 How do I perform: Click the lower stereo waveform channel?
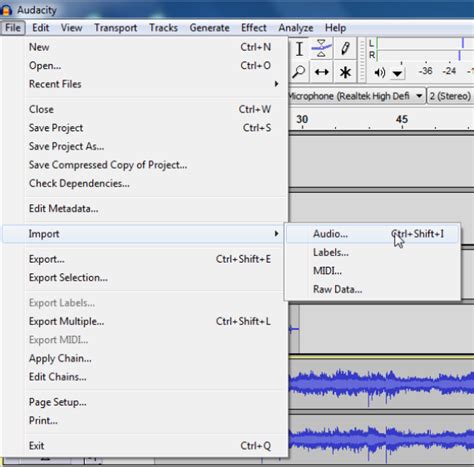coord(381,438)
